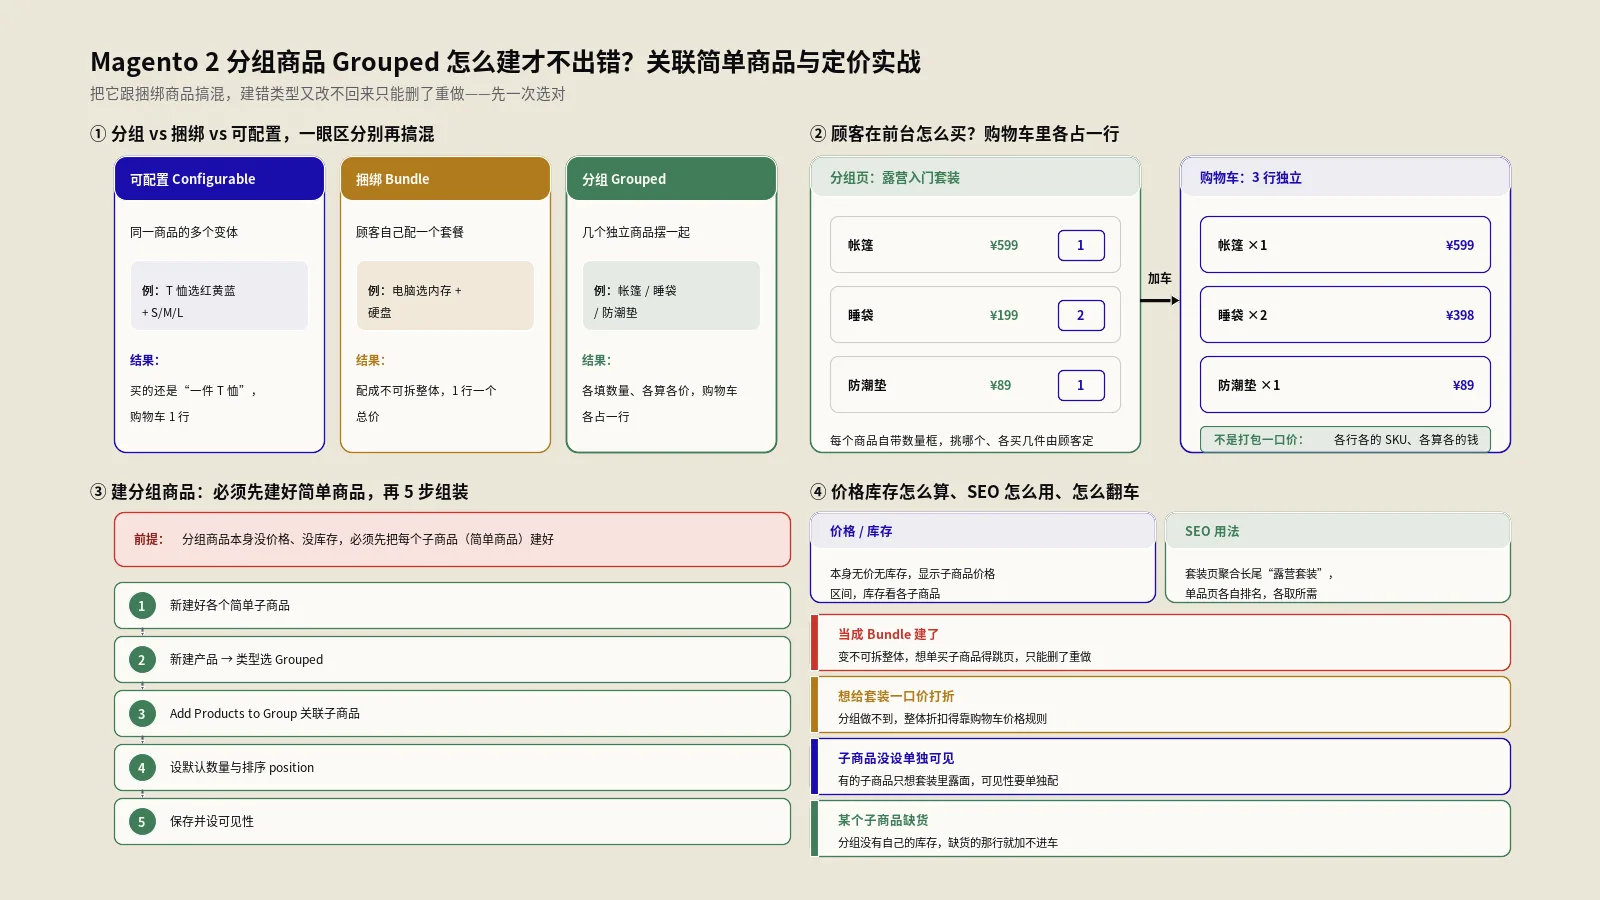
Task: Click the 不是打包一口价 note in cart
Action: [x=1345, y=439]
